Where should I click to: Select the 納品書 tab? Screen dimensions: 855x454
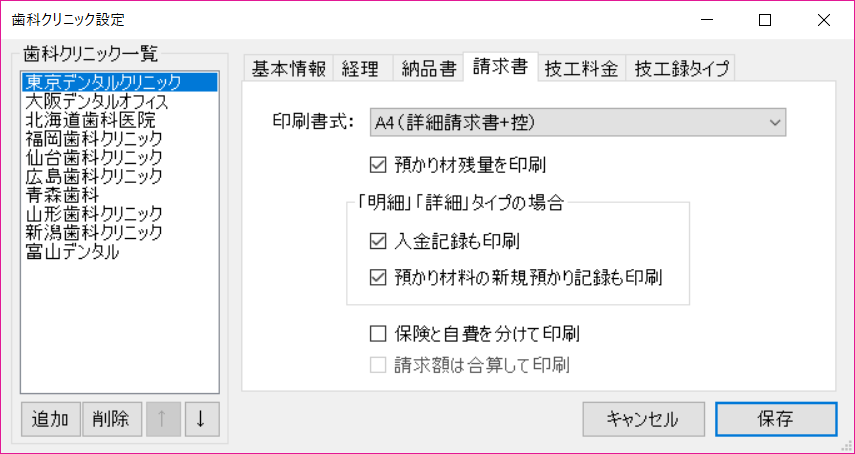(427, 68)
